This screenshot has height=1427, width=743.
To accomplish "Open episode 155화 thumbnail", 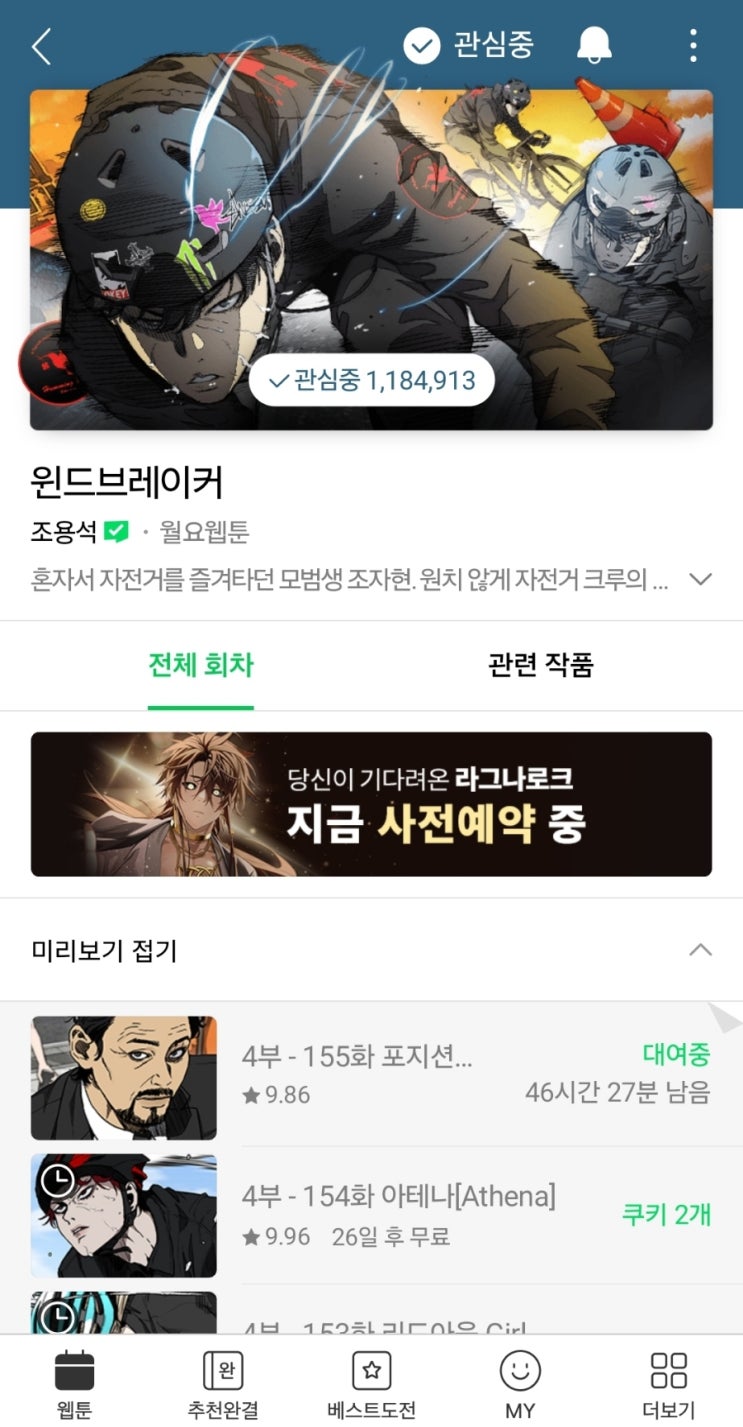I will tap(123, 1078).
